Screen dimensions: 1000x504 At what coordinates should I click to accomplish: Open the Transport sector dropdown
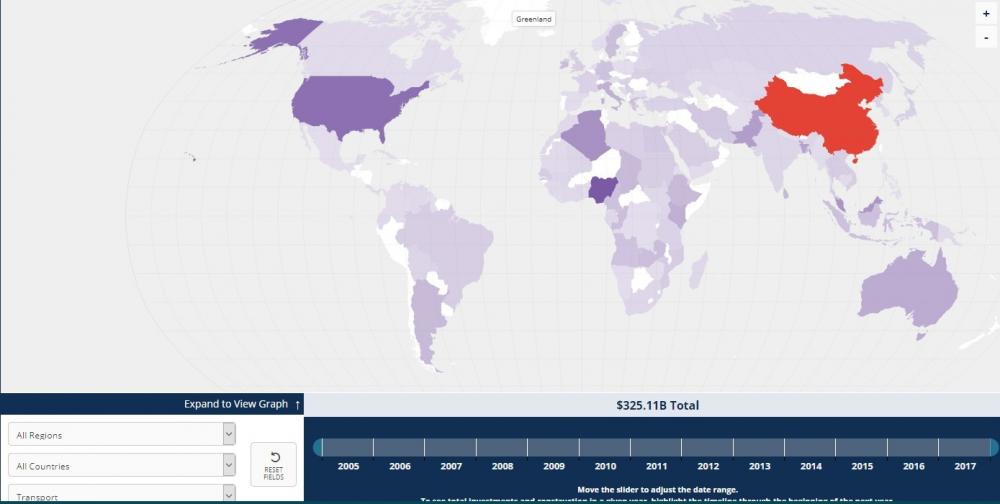coord(122,495)
